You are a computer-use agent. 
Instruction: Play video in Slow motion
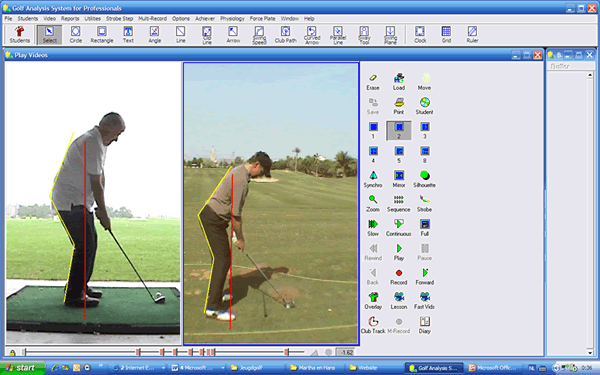click(x=373, y=228)
